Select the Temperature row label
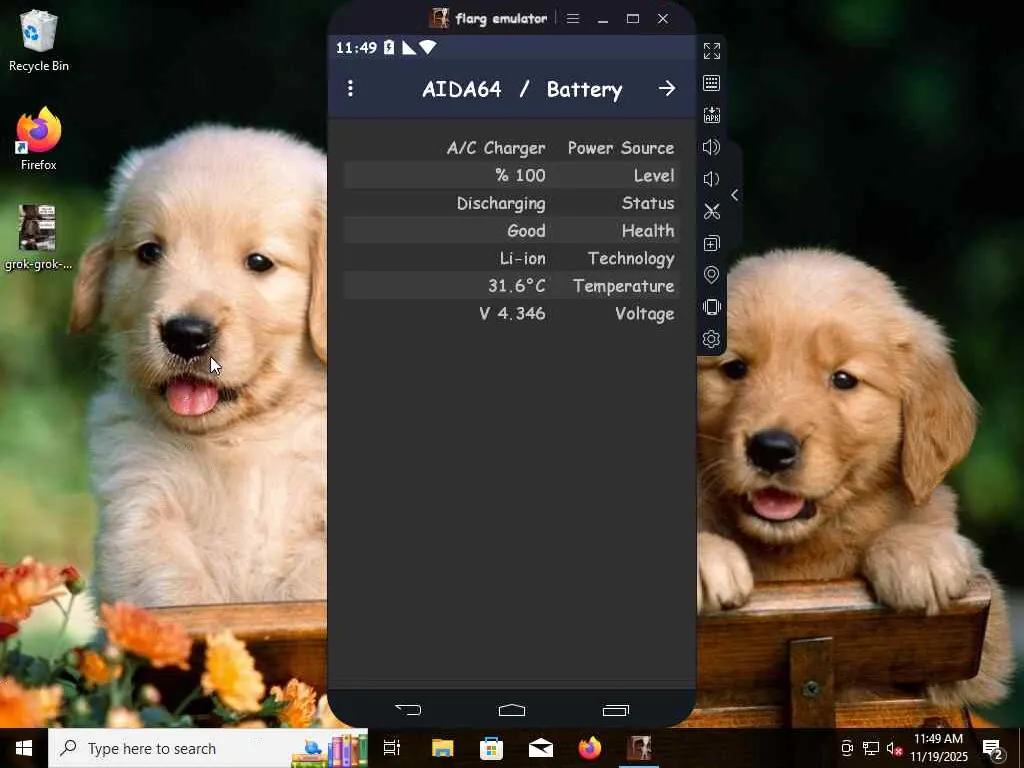The width and height of the screenshot is (1024, 768). (624, 286)
